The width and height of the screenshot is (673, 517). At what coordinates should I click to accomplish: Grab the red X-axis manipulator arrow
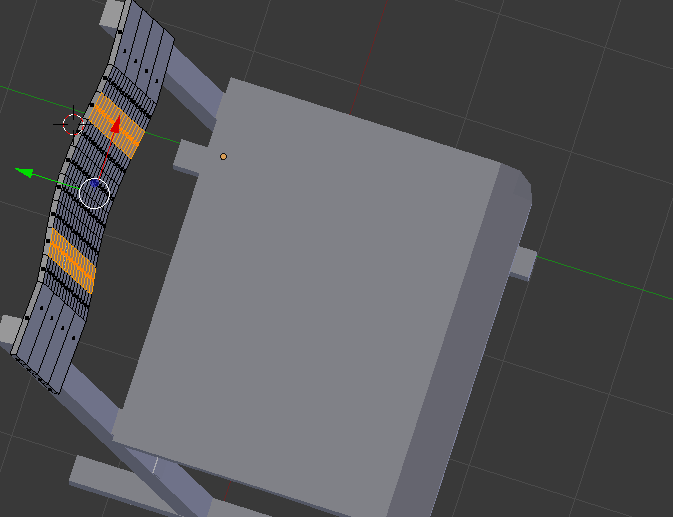tap(115, 124)
